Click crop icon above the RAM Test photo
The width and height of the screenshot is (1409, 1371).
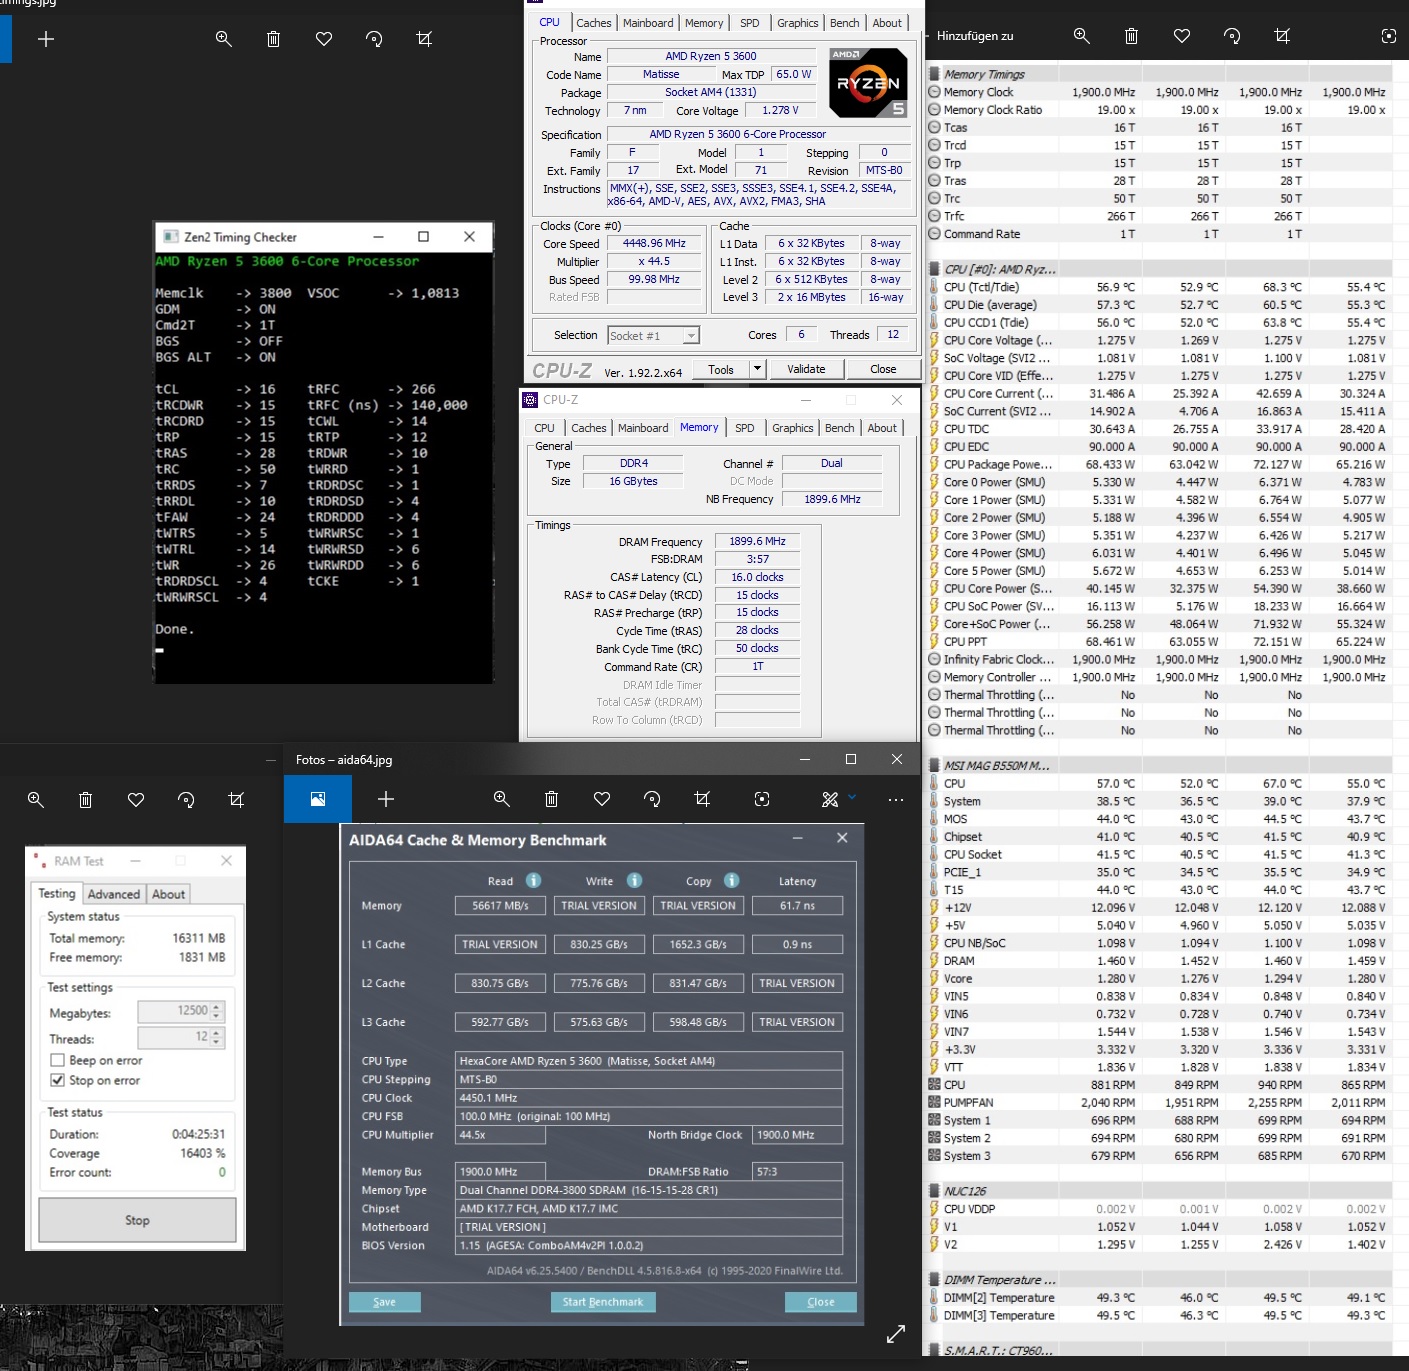[x=236, y=799]
